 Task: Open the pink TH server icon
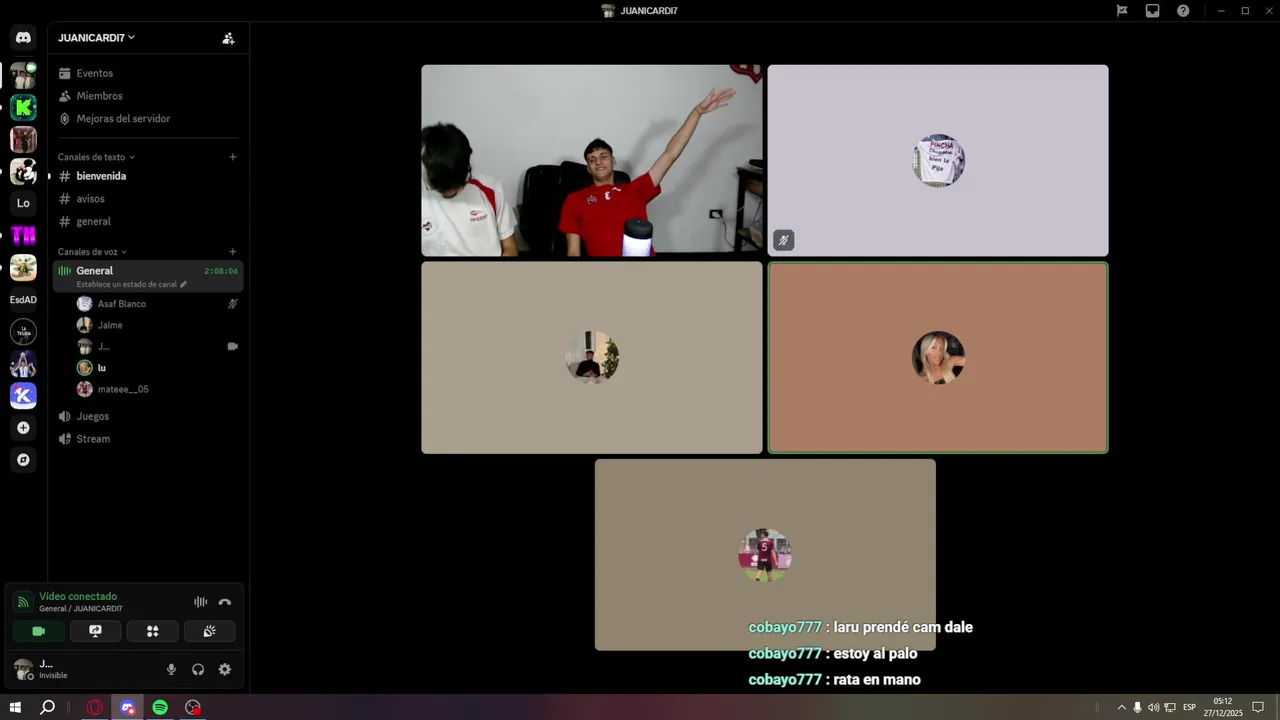pyautogui.click(x=23, y=235)
